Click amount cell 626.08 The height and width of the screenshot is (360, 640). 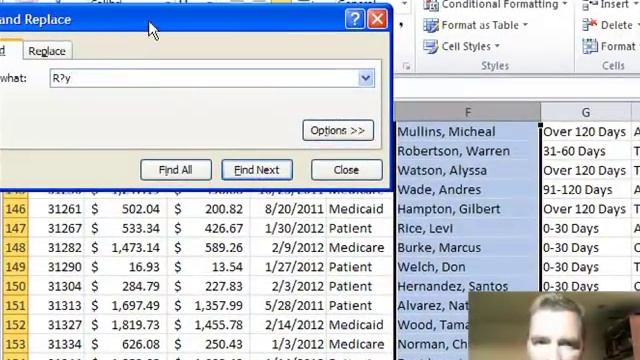(126, 344)
